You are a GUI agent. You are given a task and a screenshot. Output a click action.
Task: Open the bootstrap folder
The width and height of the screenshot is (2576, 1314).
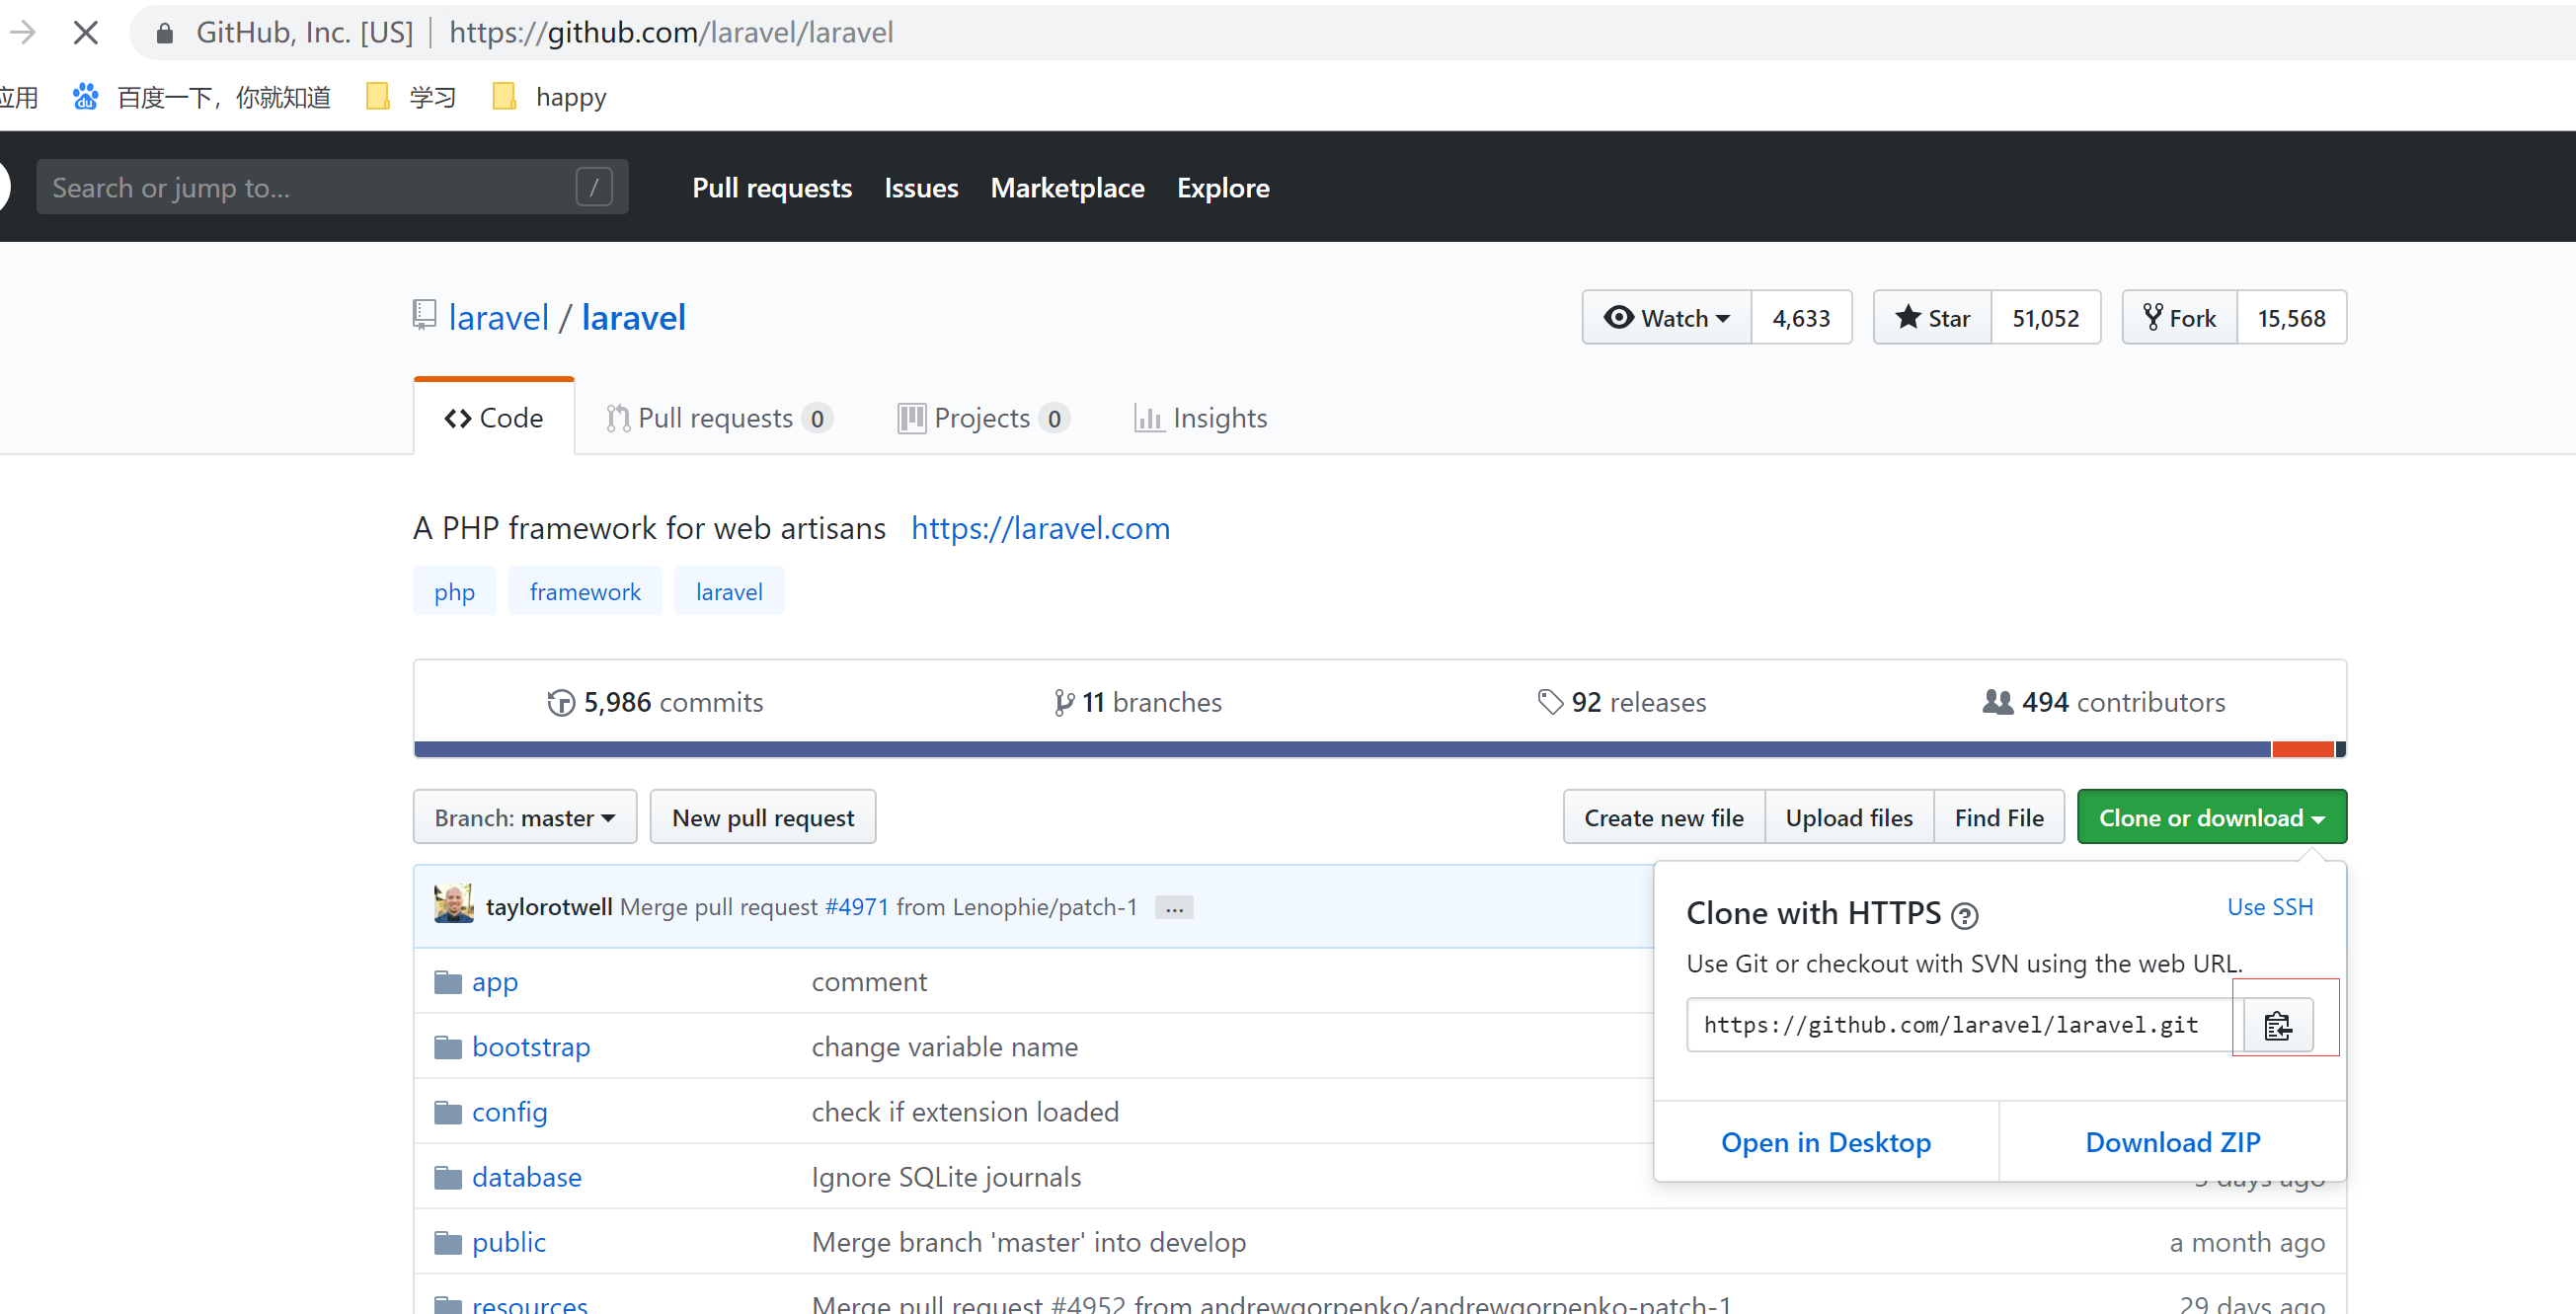[531, 1047]
